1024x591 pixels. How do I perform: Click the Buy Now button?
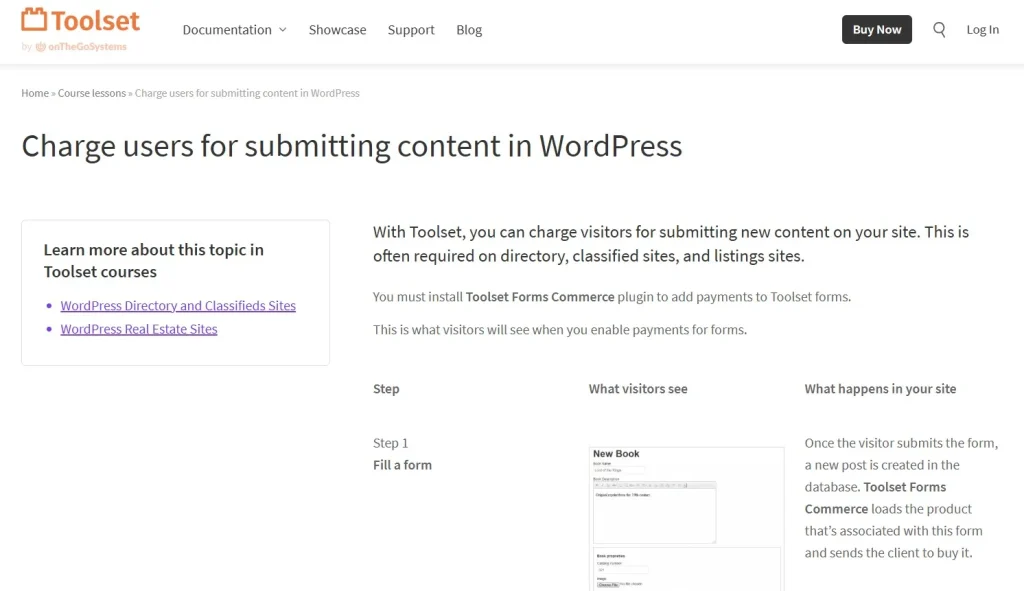pyautogui.click(x=876, y=29)
